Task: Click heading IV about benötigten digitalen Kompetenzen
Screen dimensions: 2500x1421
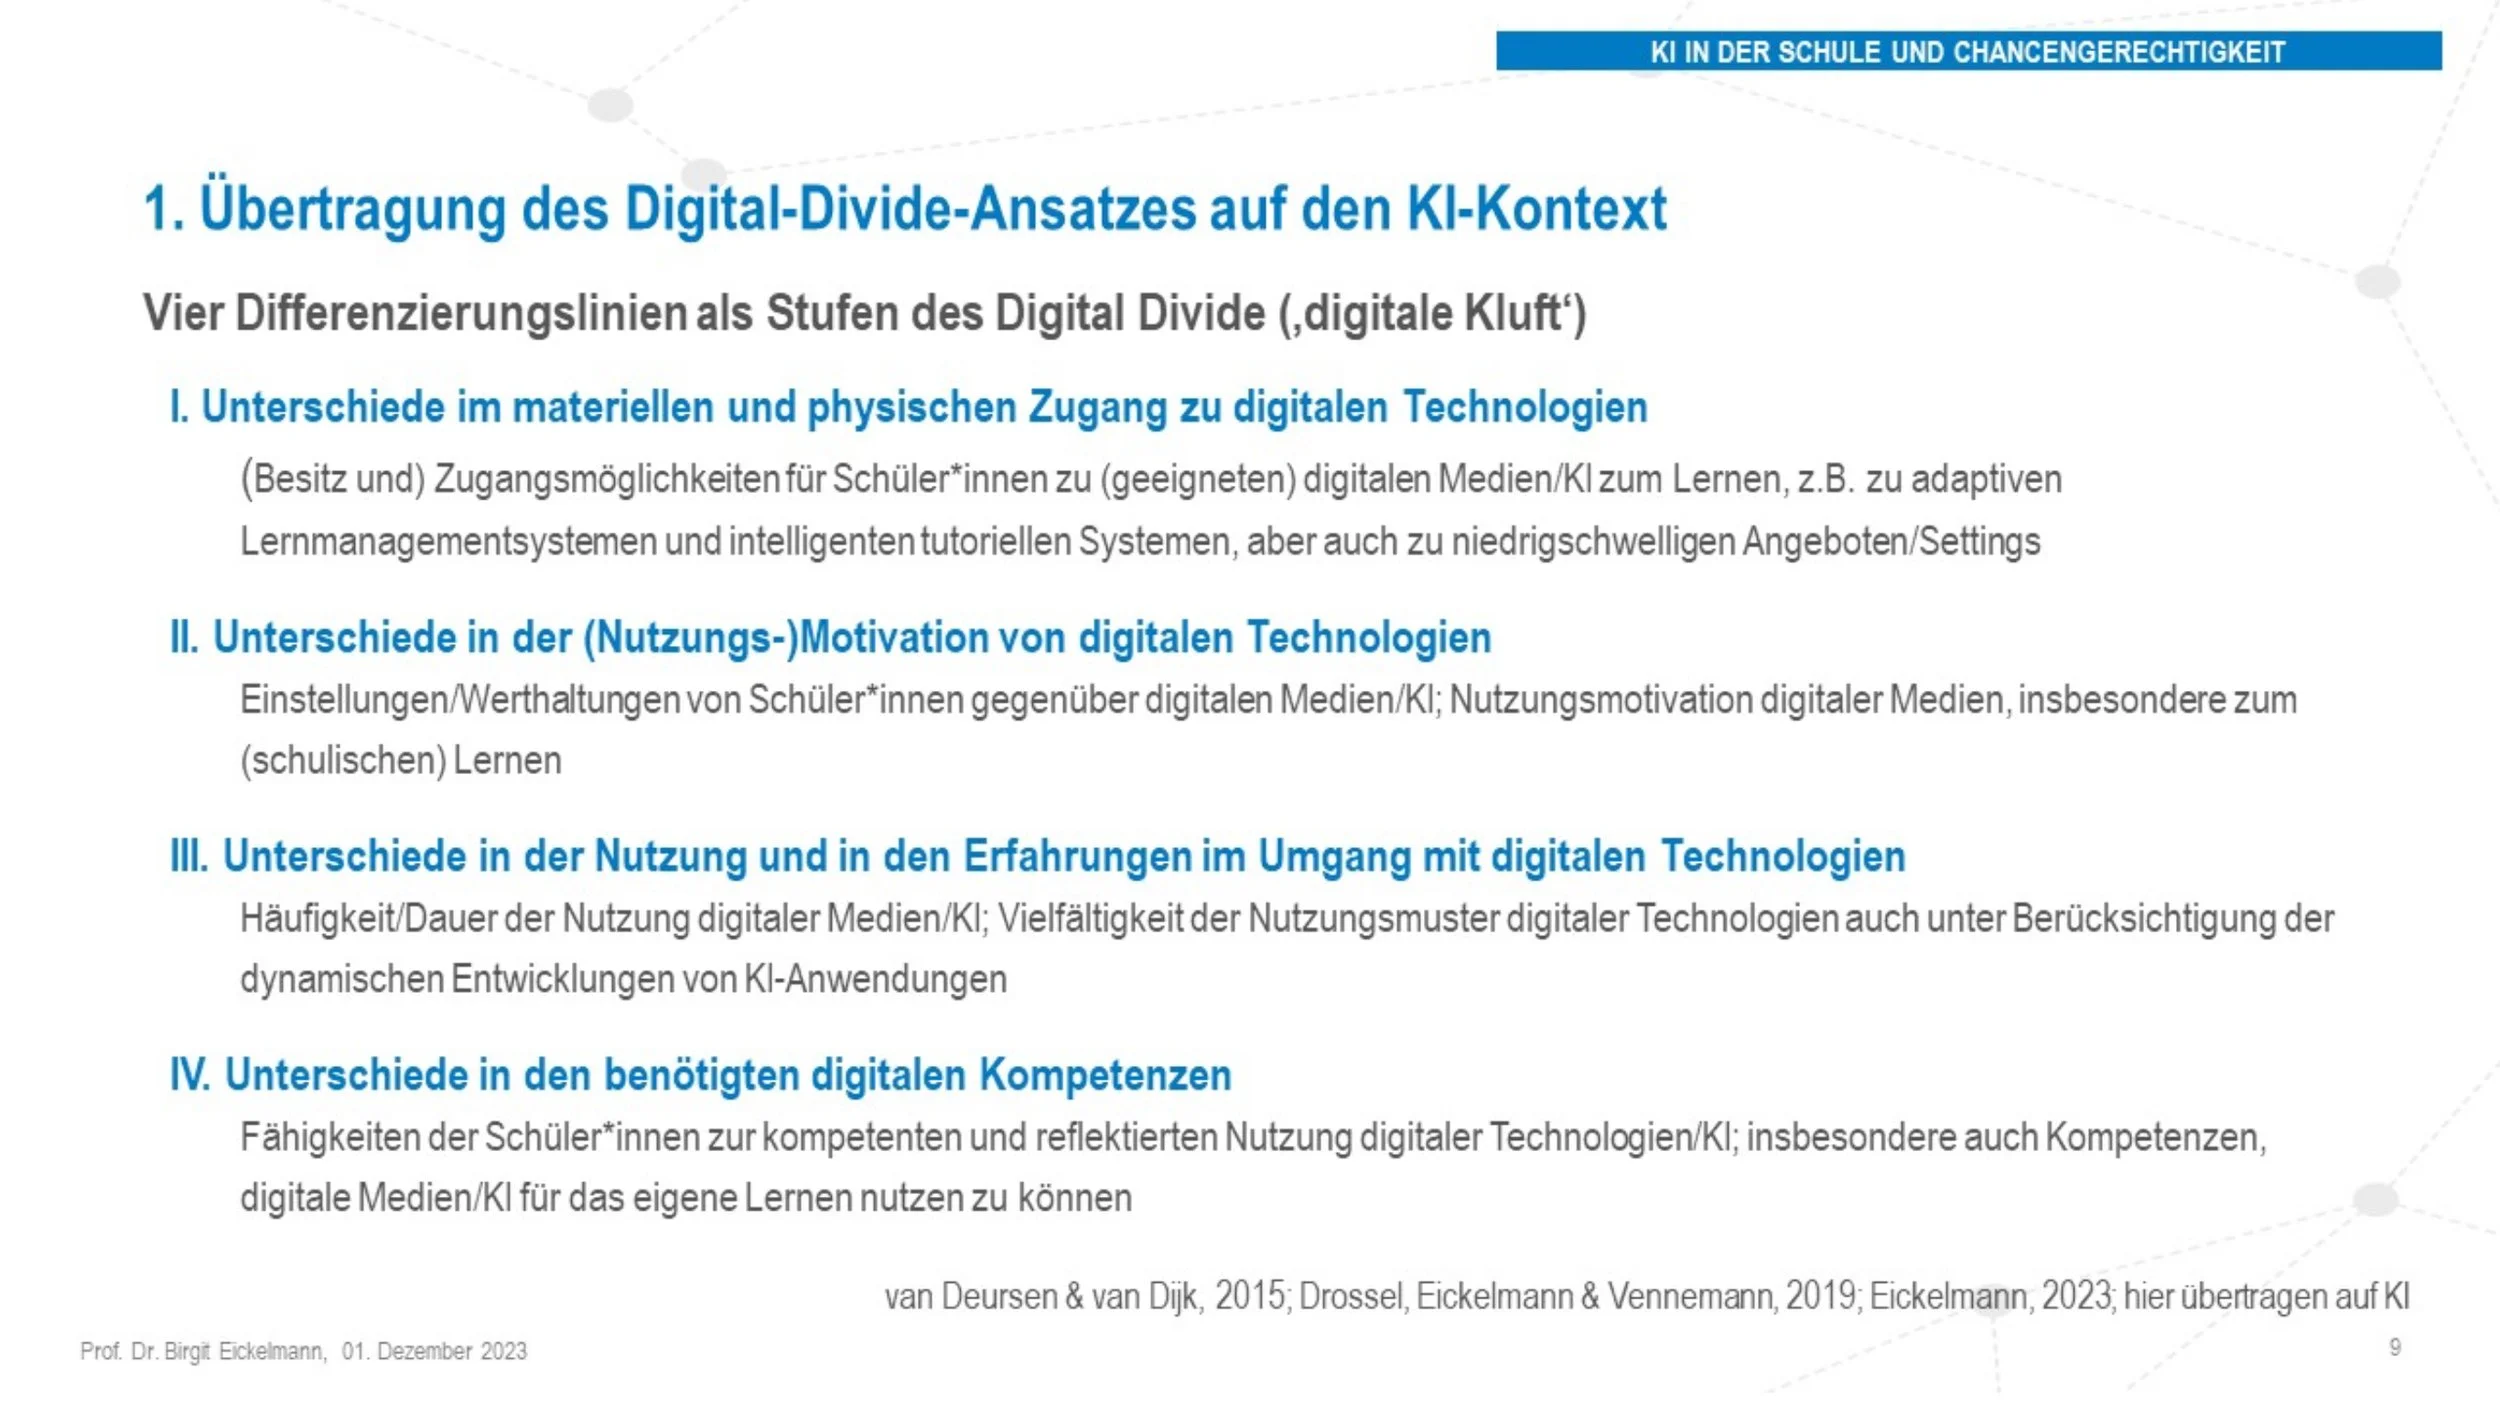Action: [x=700, y=1075]
